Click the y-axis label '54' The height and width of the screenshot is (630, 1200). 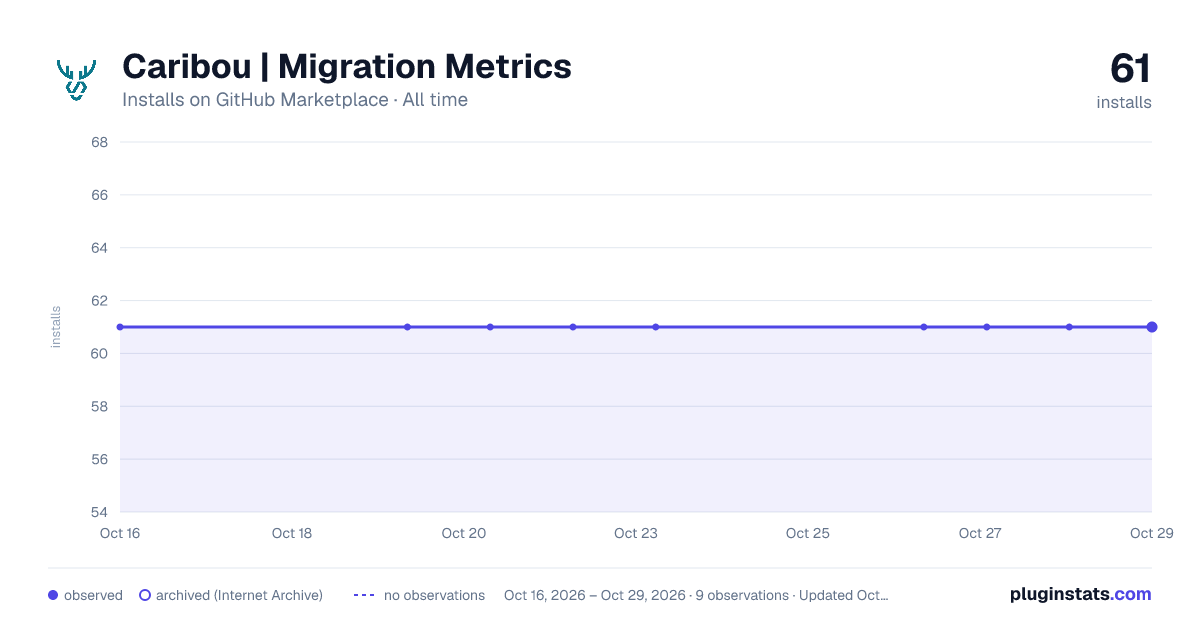pos(100,513)
